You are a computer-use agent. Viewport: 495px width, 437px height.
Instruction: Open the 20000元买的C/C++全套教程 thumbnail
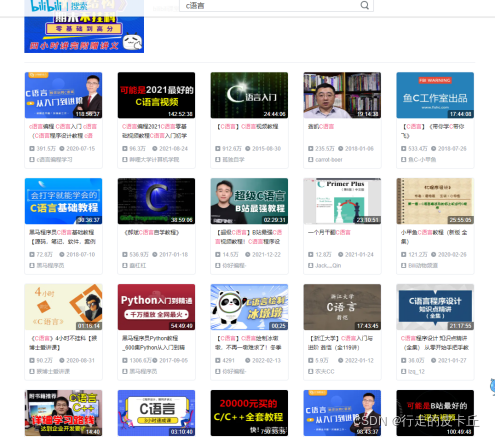click(249, 413)
